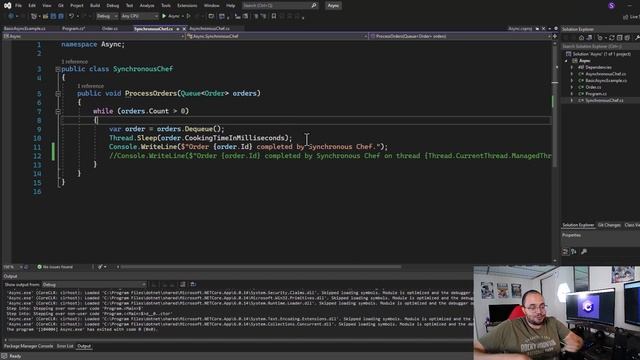Select the Solution 'Async' root node

(x=599, y=54)
